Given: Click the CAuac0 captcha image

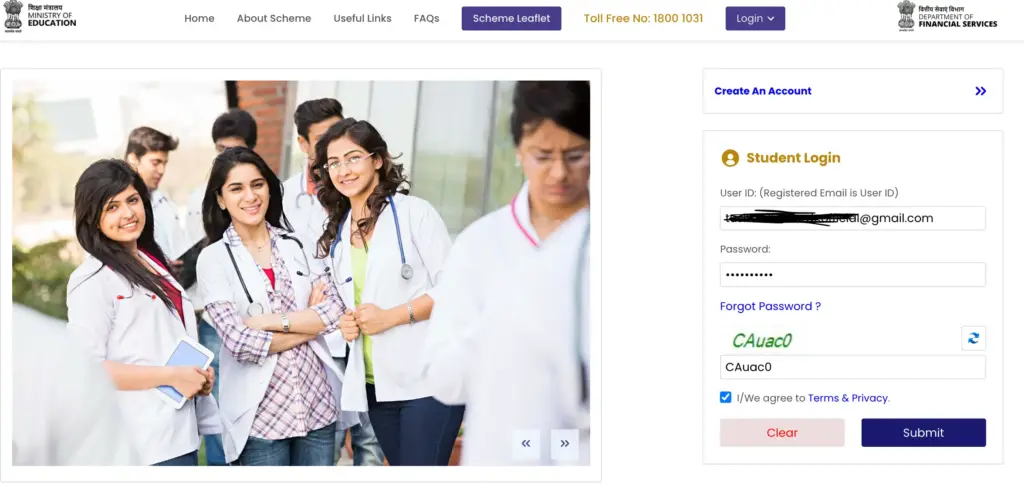Looking at the screenshot, I should click(761, 340).
